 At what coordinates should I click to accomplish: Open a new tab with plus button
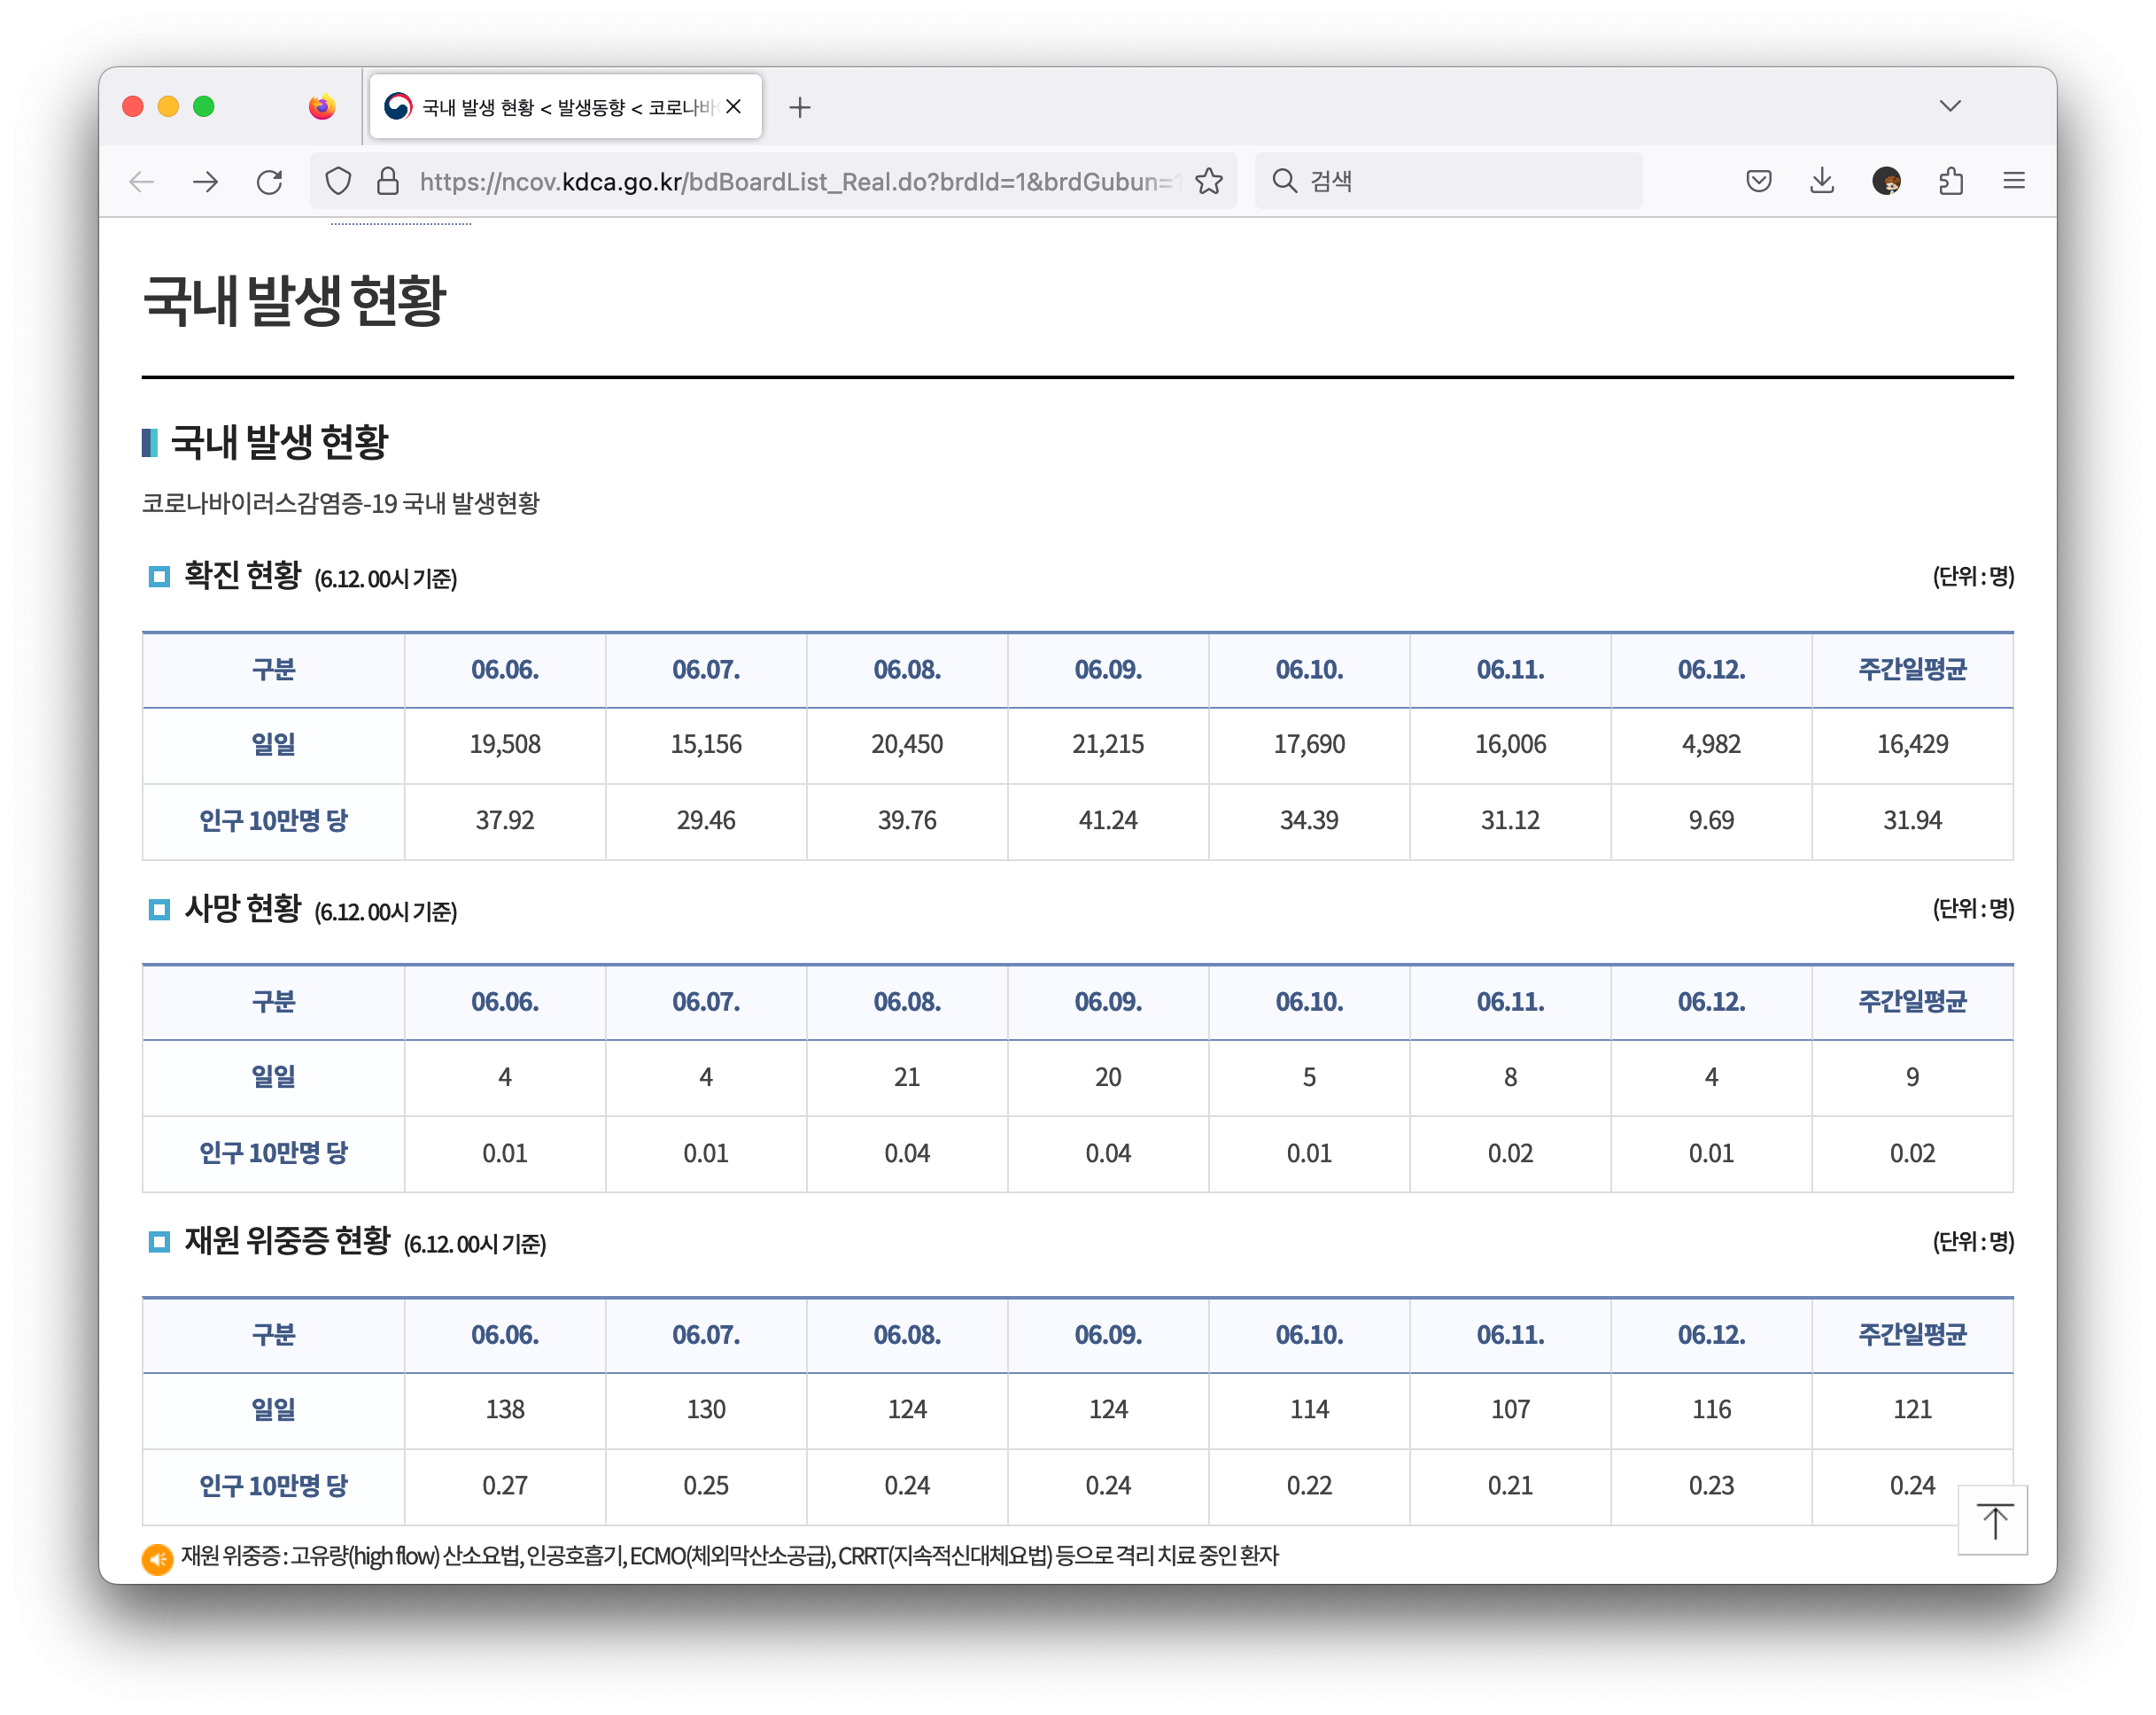pos(799,107)
